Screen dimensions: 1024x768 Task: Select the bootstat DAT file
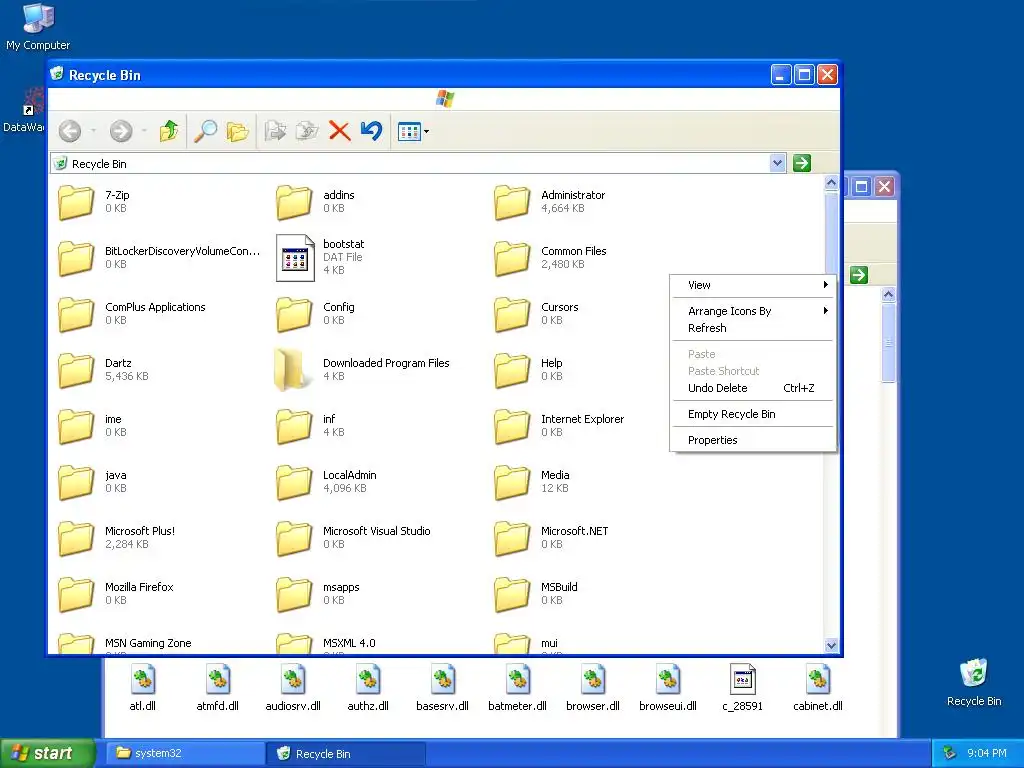(x=295, y=258)
